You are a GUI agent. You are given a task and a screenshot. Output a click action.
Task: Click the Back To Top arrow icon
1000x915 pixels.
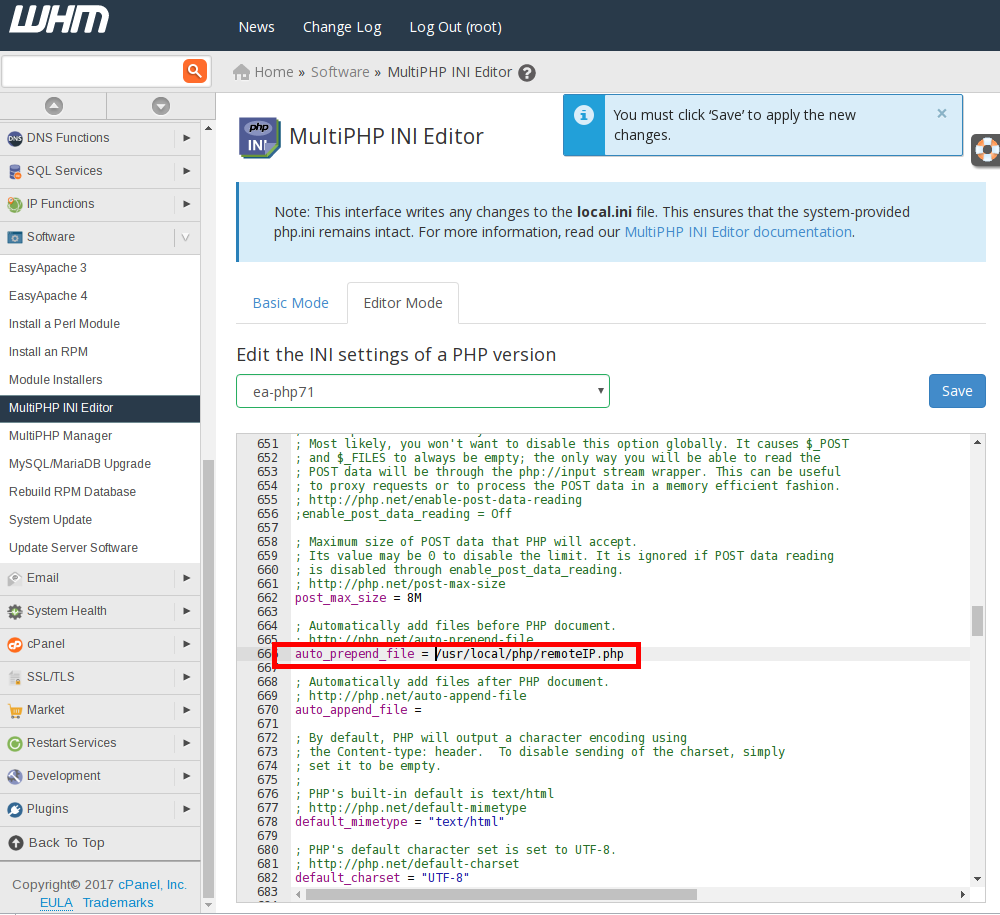(16, 843)
